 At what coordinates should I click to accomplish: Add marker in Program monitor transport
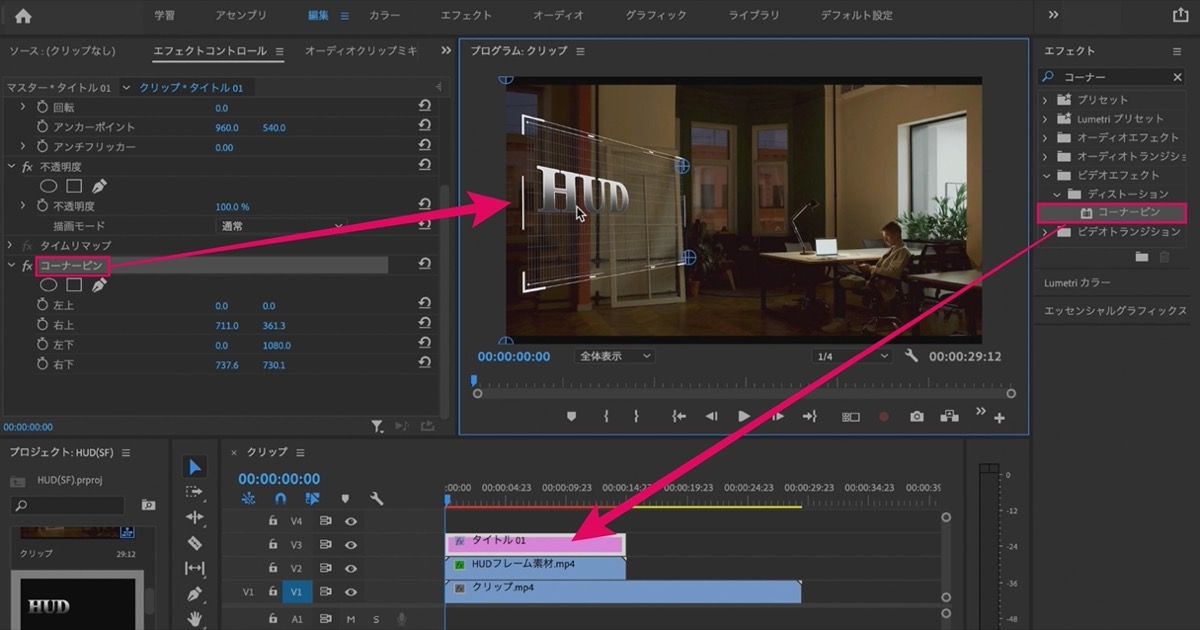[572, 417]
